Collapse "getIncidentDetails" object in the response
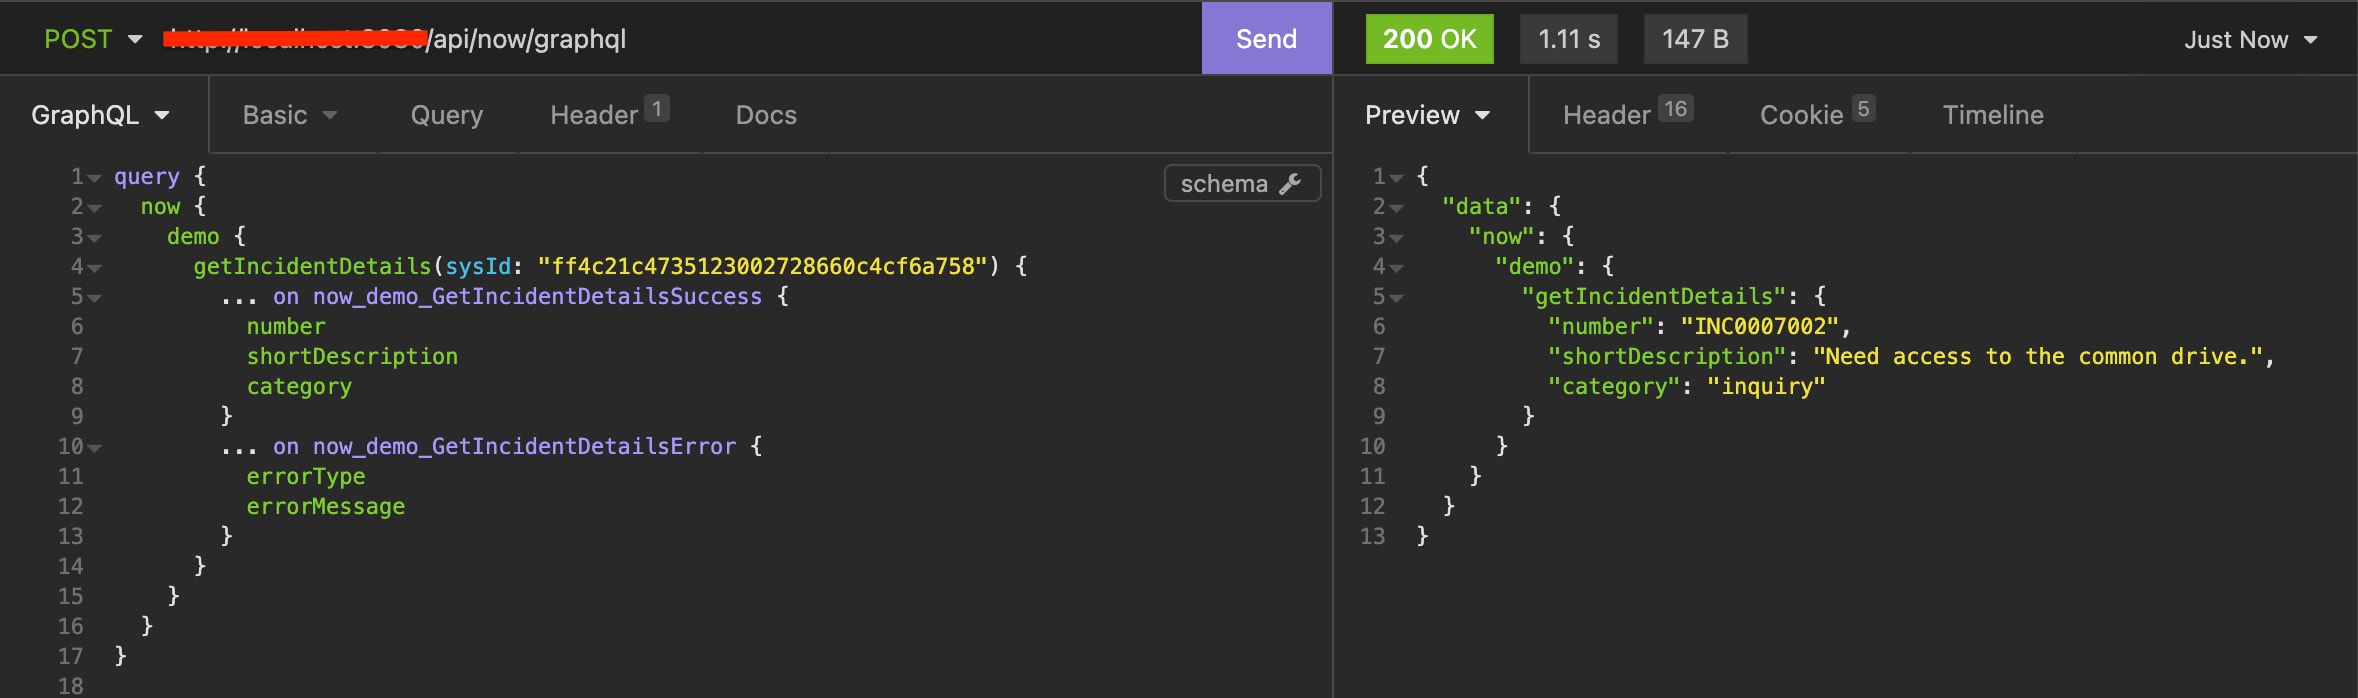The height and width of the screenshot is (698, 2358). 1396,298
